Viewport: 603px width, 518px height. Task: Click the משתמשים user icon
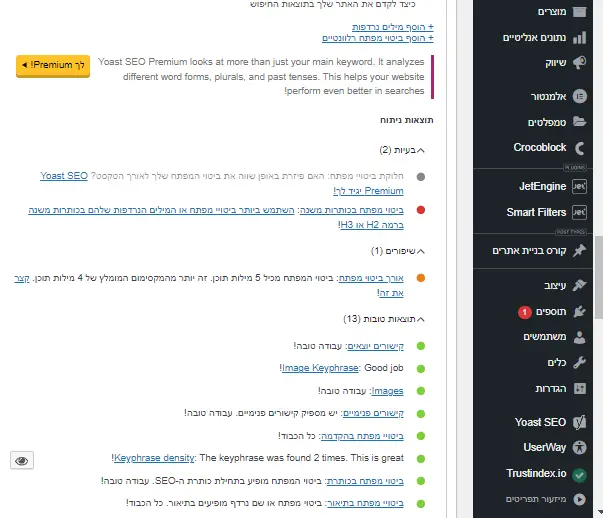tap(580, 337)
